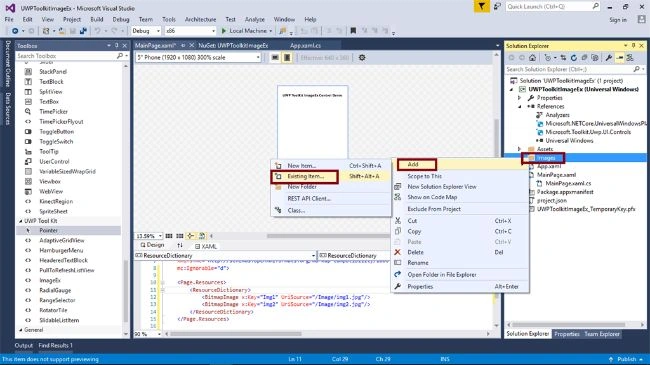
Task: Switch to the Team Explorer tab
Action: 602,334
